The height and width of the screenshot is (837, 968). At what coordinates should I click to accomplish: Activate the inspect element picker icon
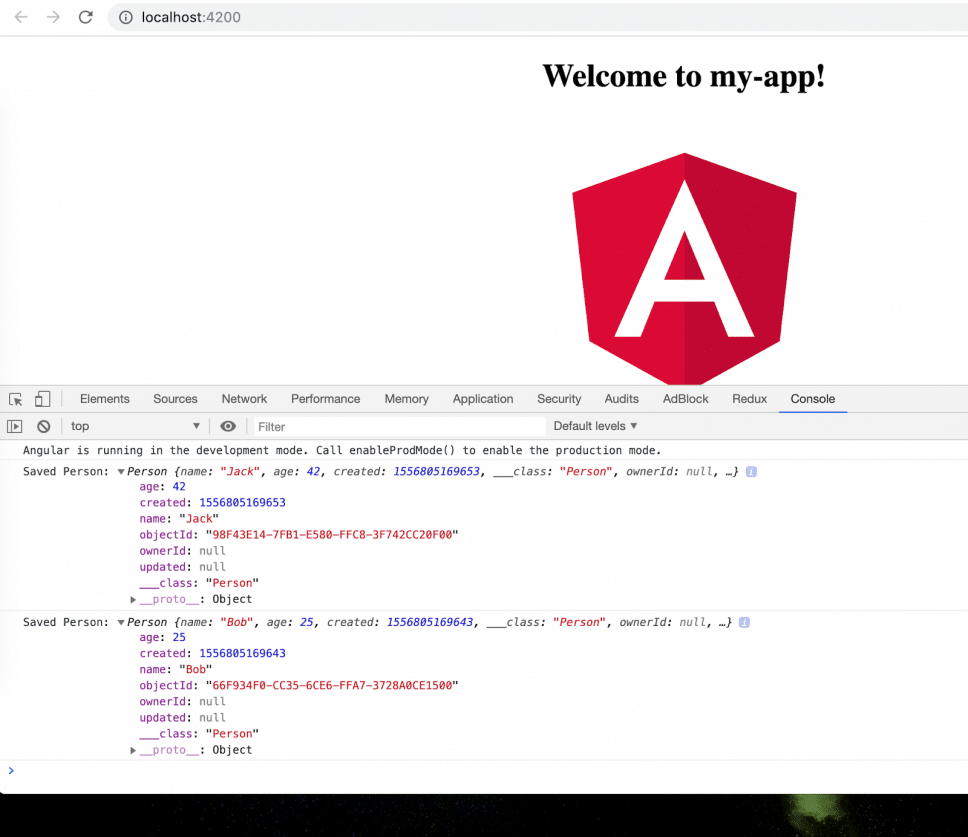click(x=16, y=399)
